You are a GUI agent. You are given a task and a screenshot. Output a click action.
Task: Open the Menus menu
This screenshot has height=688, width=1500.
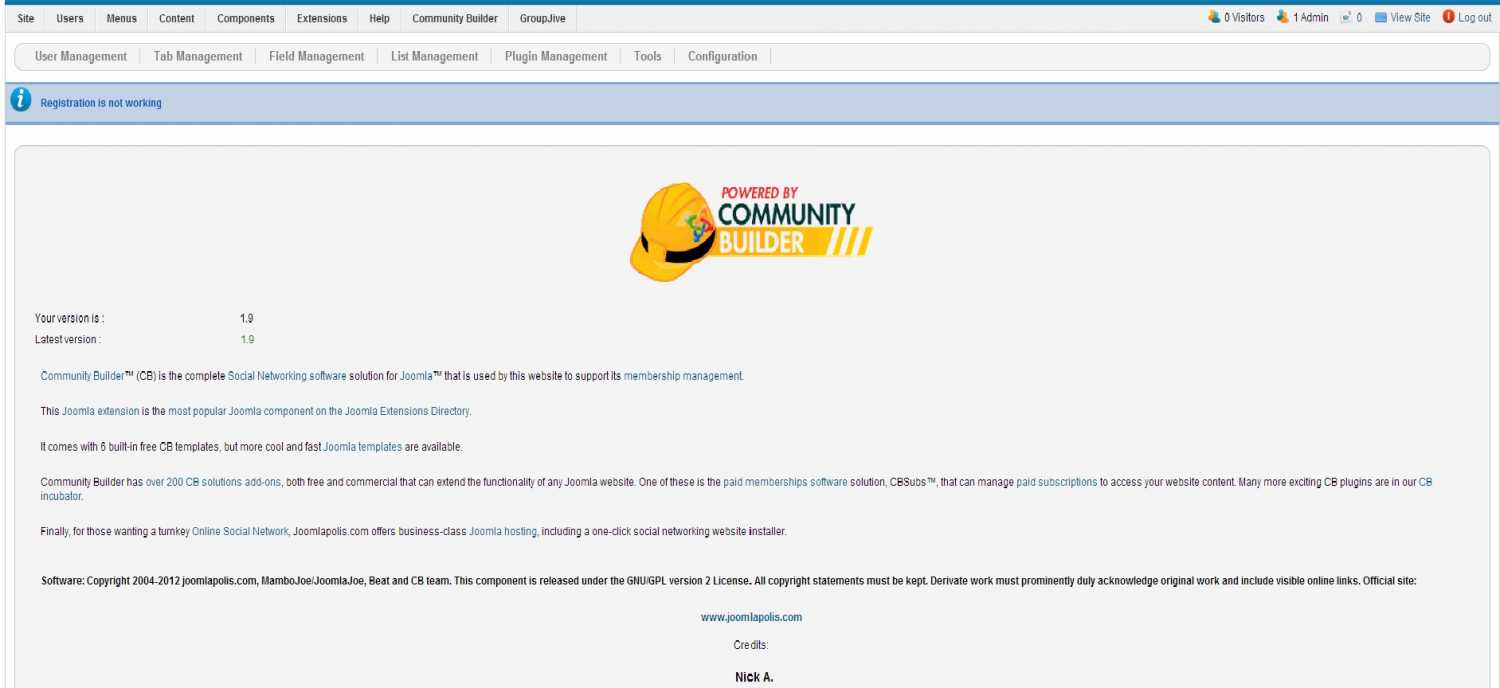click(x=121, y=18)
